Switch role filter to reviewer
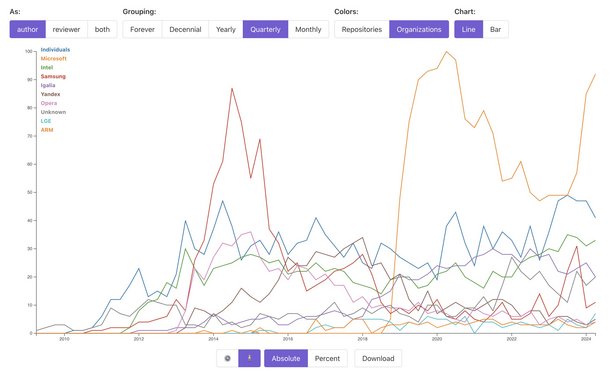Viewport: 614px width, 375px height. 66,29
